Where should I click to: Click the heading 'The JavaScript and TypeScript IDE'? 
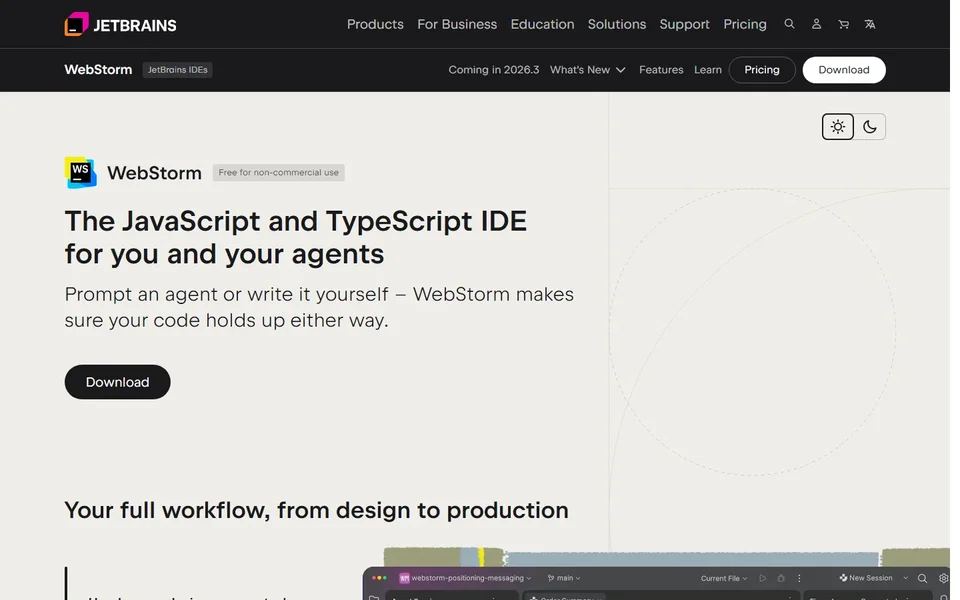[296, 221]
